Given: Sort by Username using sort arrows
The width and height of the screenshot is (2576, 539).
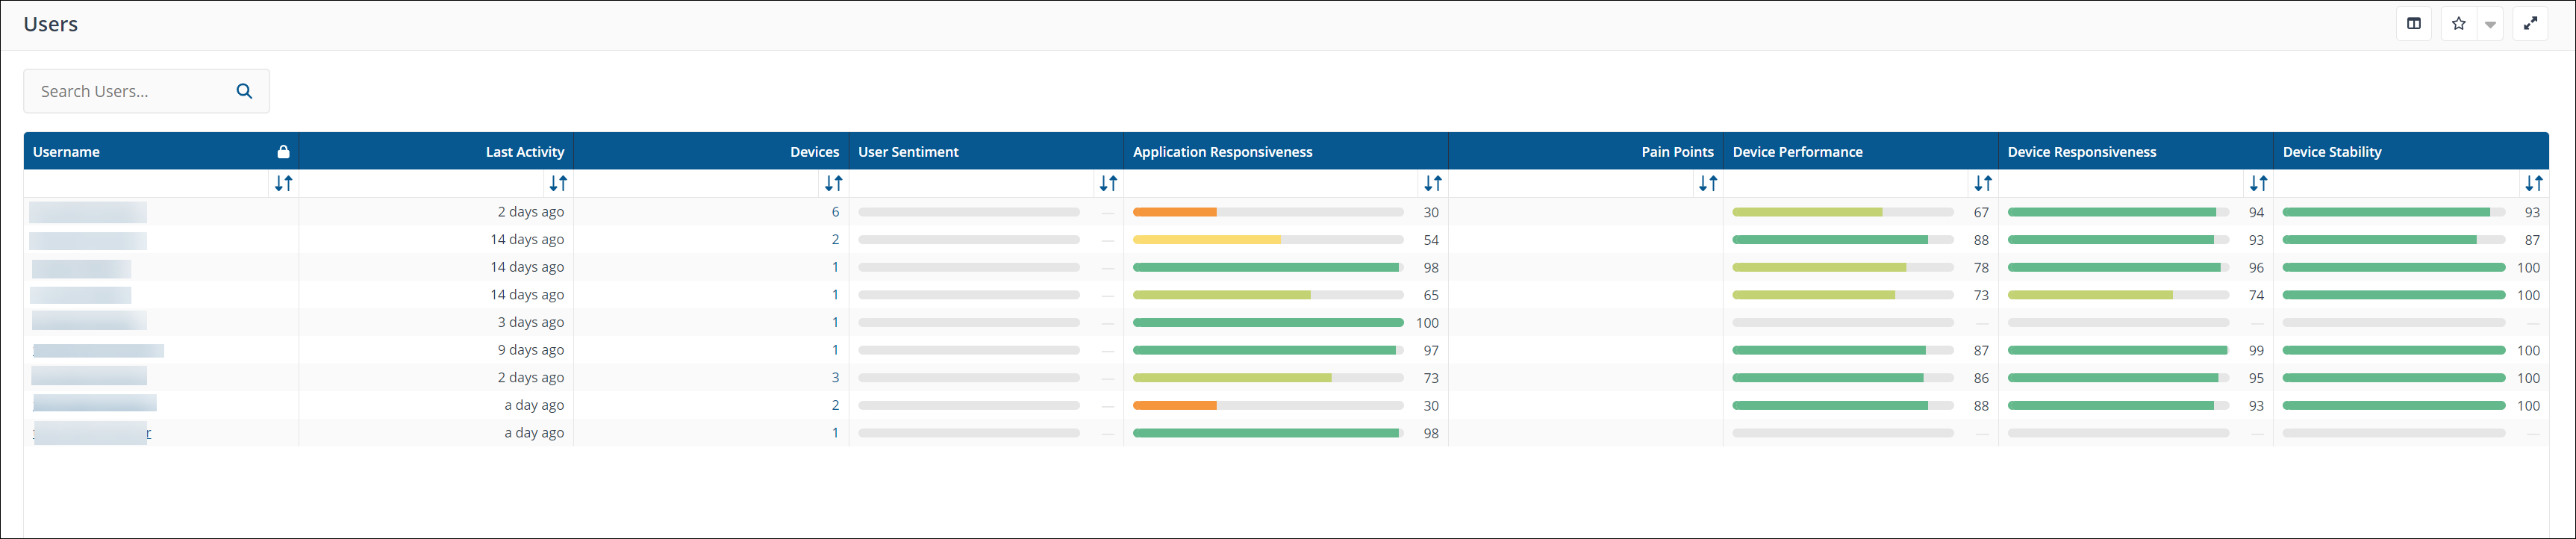Looking at the screenshot, I should [x=283, y=183].
